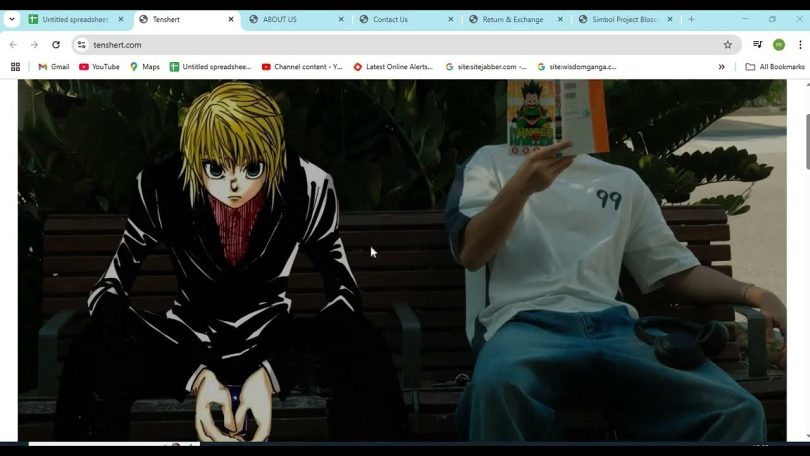Open the Gmail bookmark

click(x=54, y=67)
